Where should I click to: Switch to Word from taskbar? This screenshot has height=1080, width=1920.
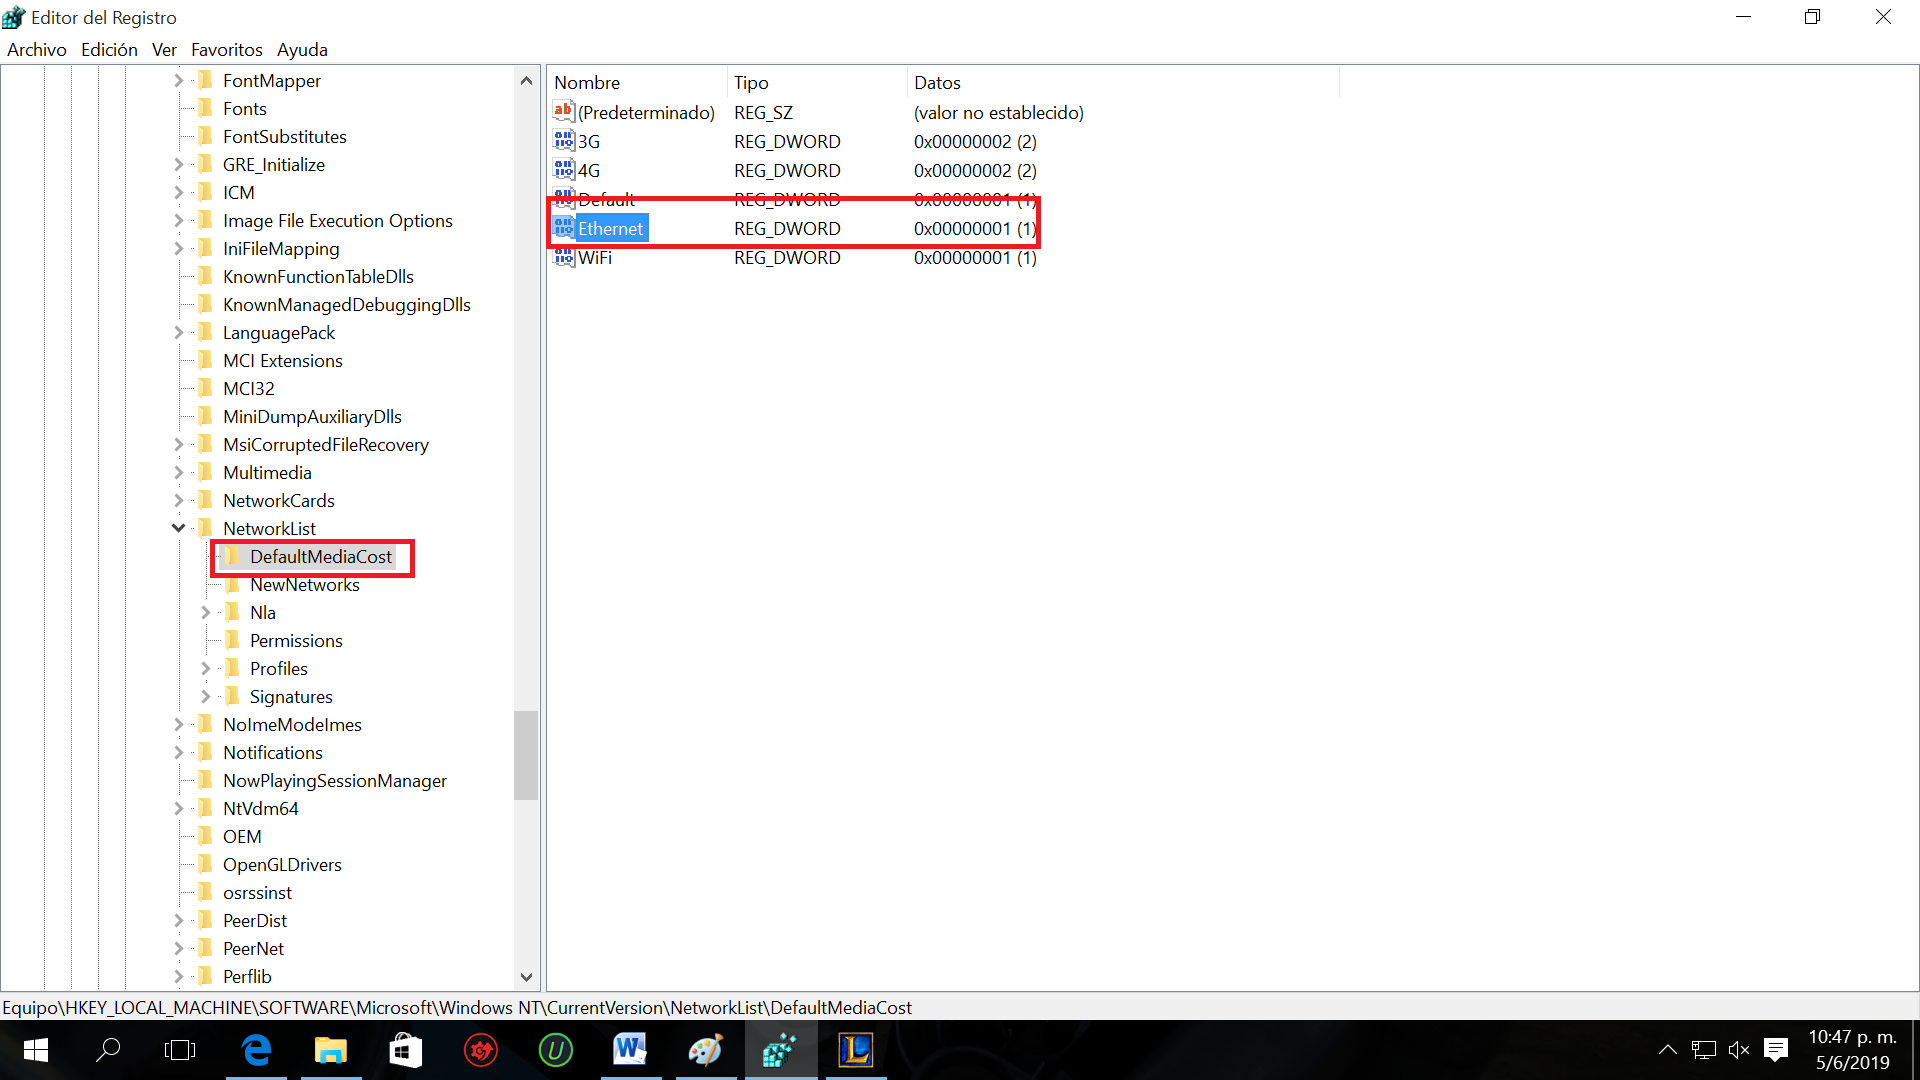pyautogui.click(x=630, y=1050)
